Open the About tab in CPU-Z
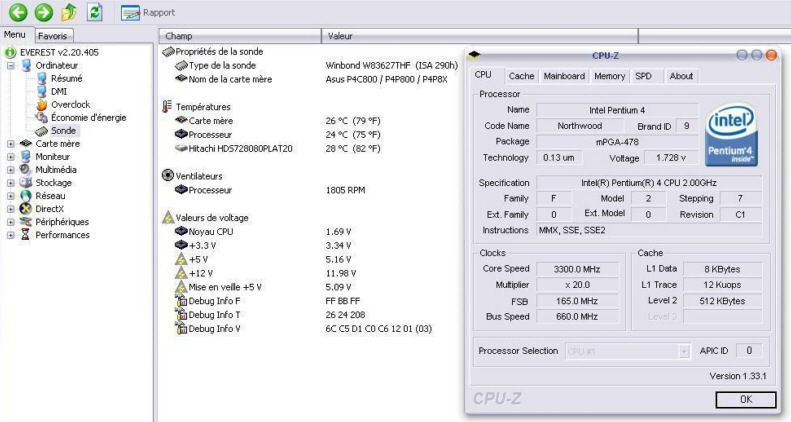791x422 pixels. click(681, 76)
